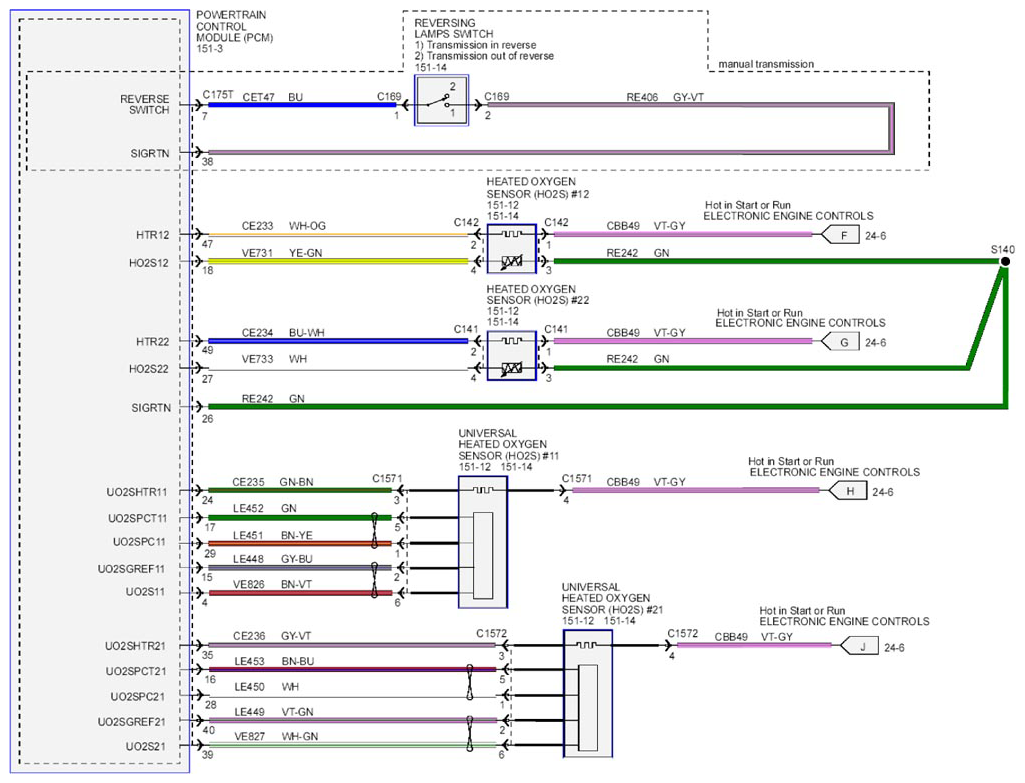
Task: Pick the 'UO2SPC21' pin label
Action: (138, 697)
